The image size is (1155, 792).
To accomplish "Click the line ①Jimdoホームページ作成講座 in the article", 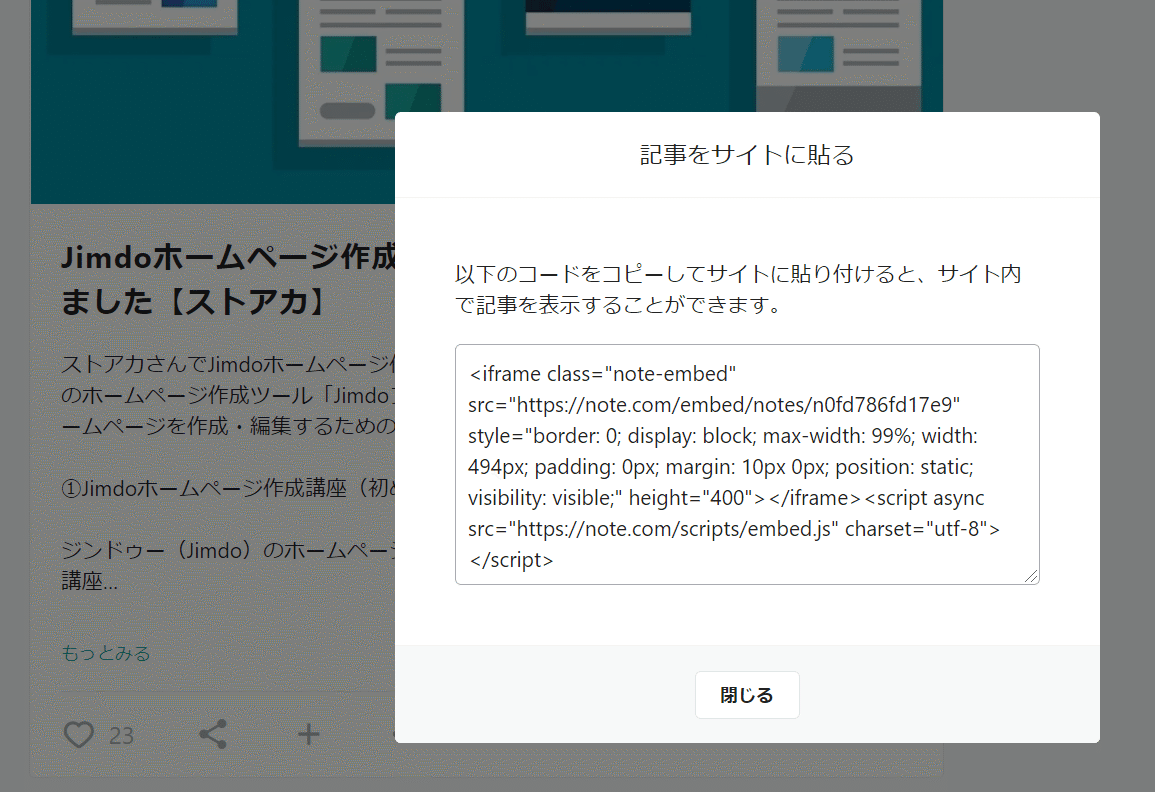I will coord(228,488).
